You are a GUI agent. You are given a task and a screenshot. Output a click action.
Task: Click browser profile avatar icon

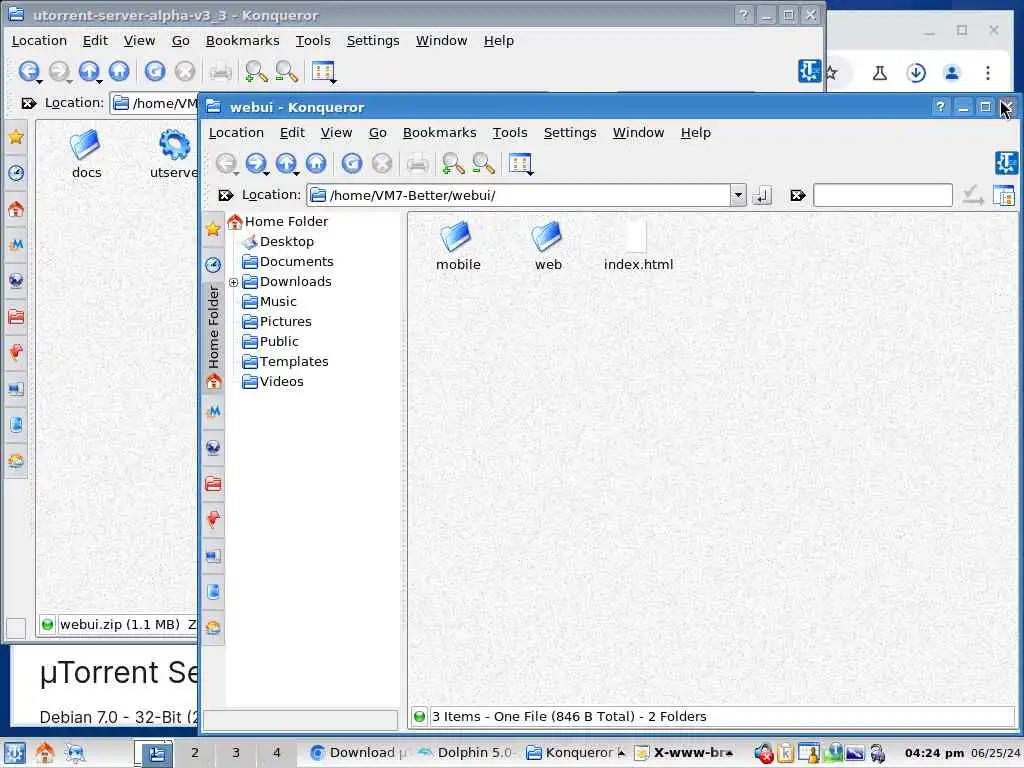tap(952, 72)
